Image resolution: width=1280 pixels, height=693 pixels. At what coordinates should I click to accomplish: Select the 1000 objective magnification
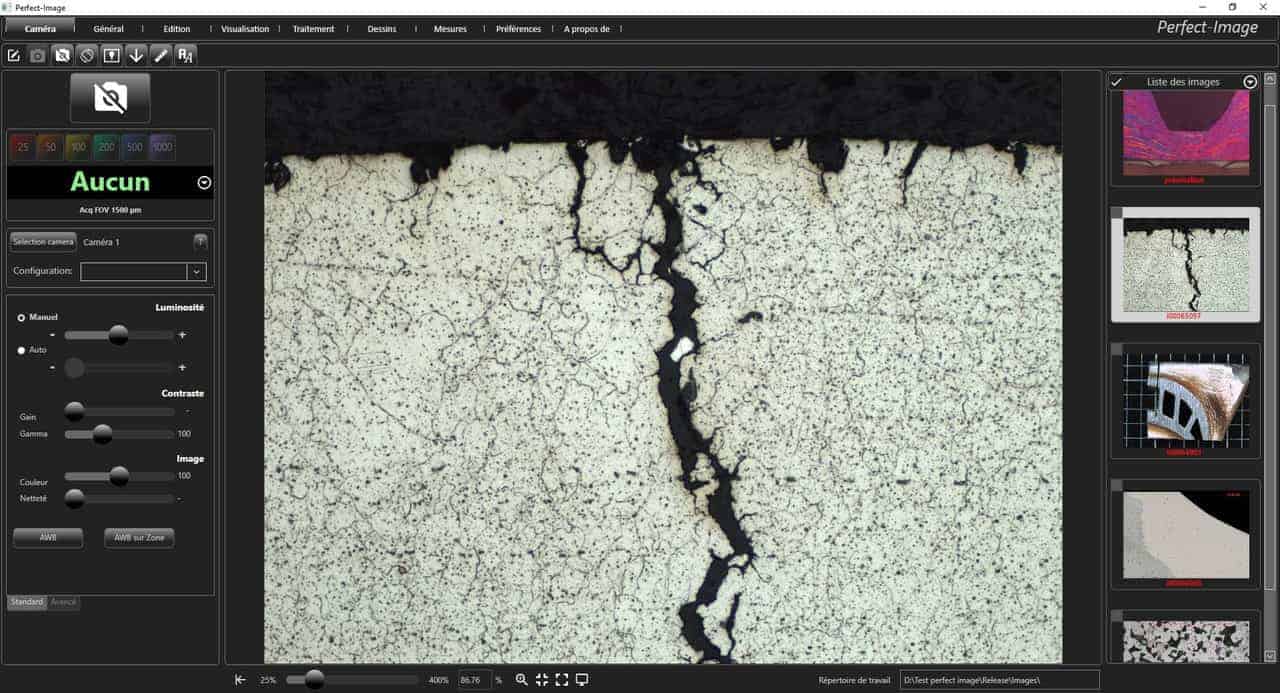coord(162,147)
